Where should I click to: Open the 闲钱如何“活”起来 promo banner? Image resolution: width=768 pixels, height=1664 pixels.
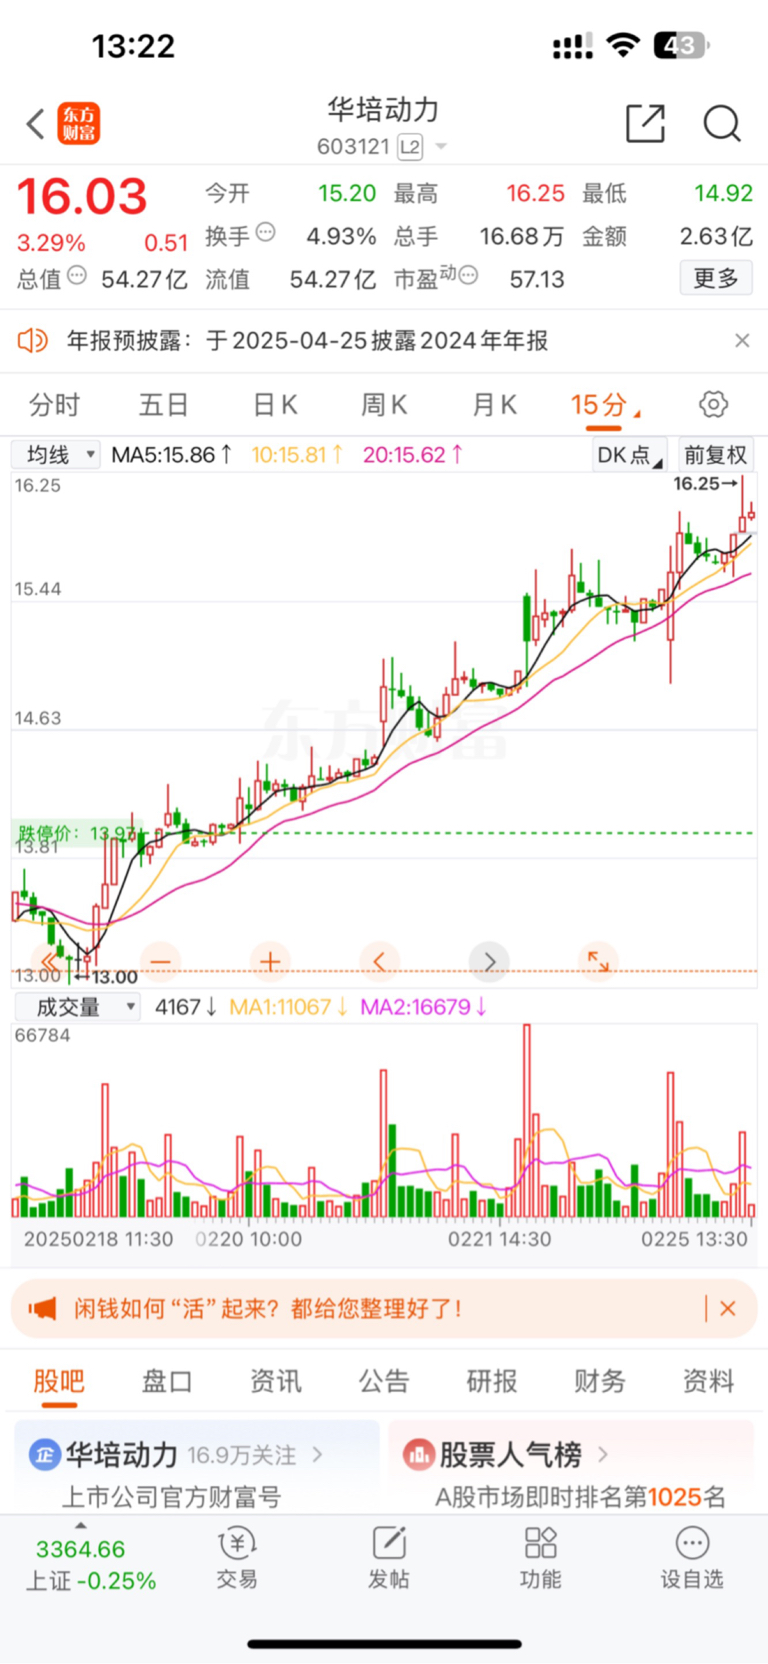point(384,1308)
